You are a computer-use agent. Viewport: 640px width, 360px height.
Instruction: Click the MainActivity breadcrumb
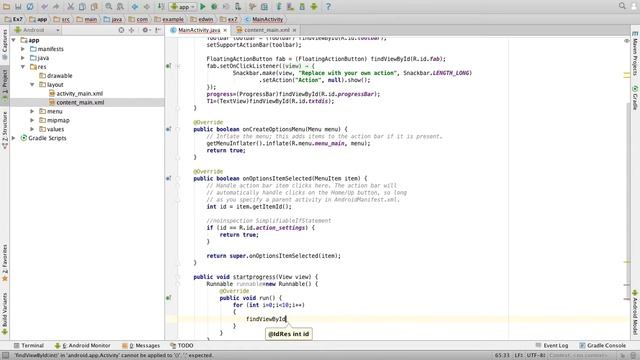coord(264,19)
